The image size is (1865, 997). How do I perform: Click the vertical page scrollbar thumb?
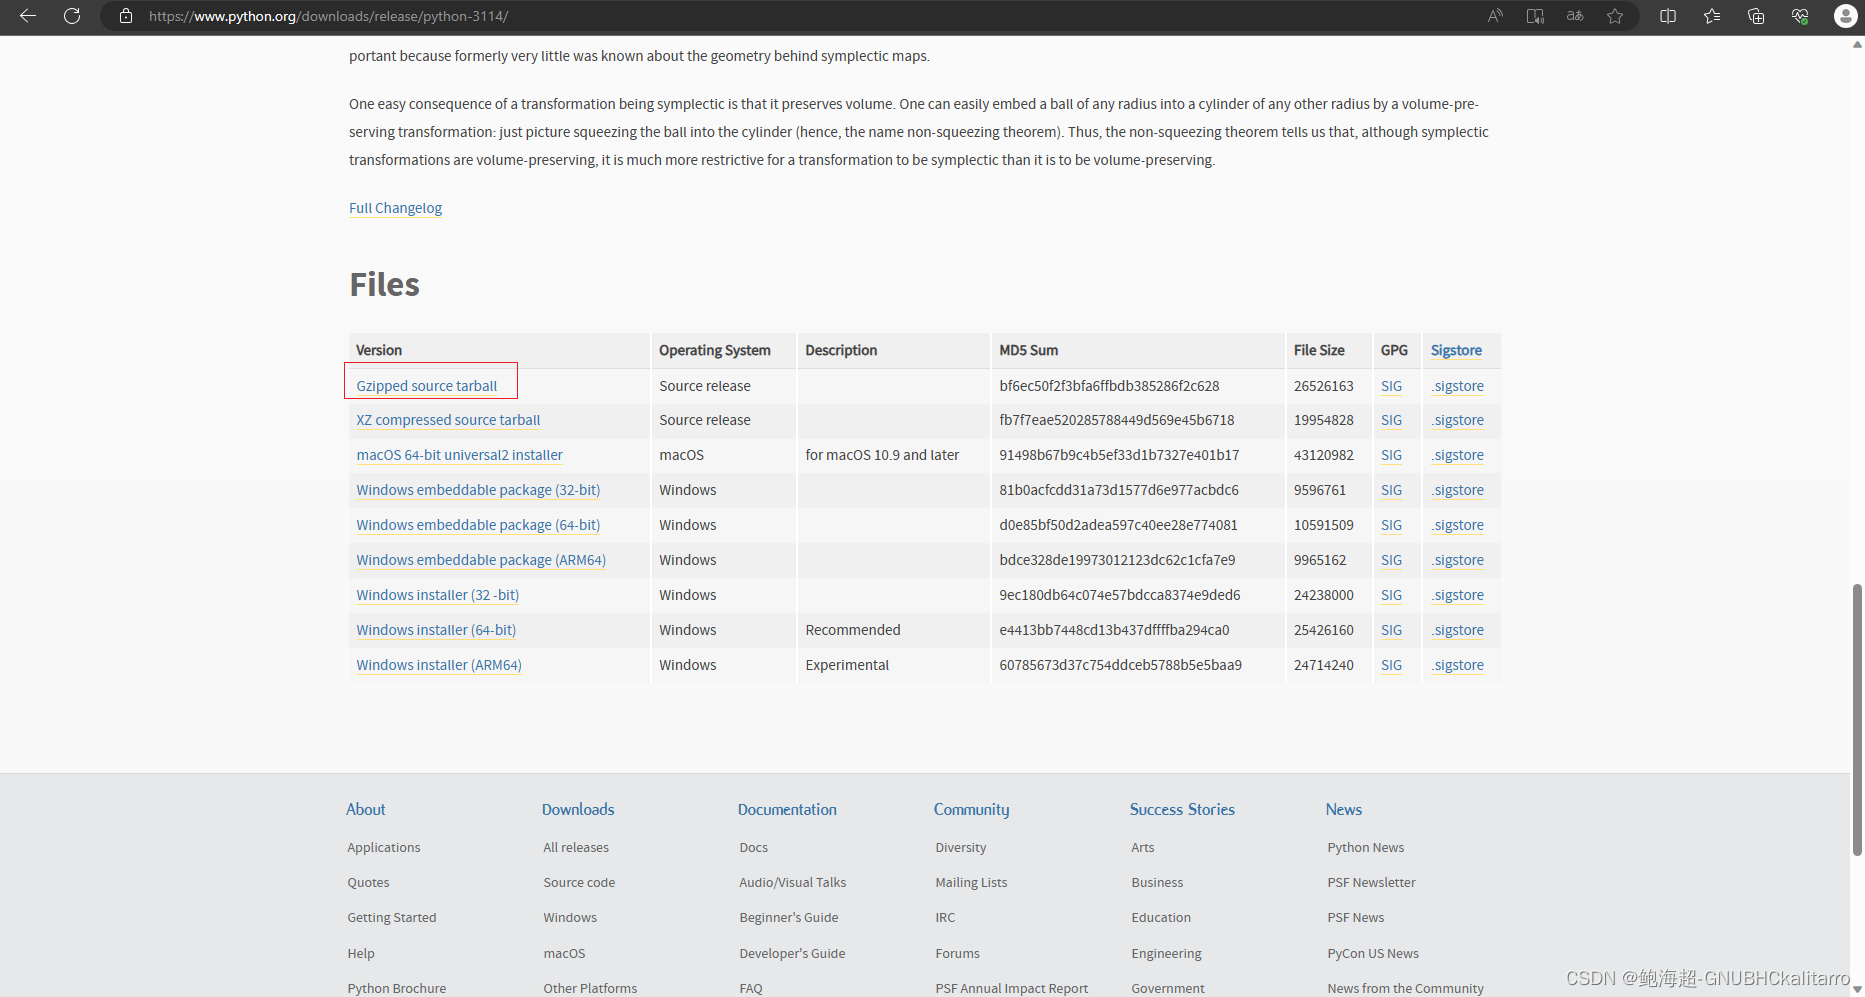[x=1857, y=720]
